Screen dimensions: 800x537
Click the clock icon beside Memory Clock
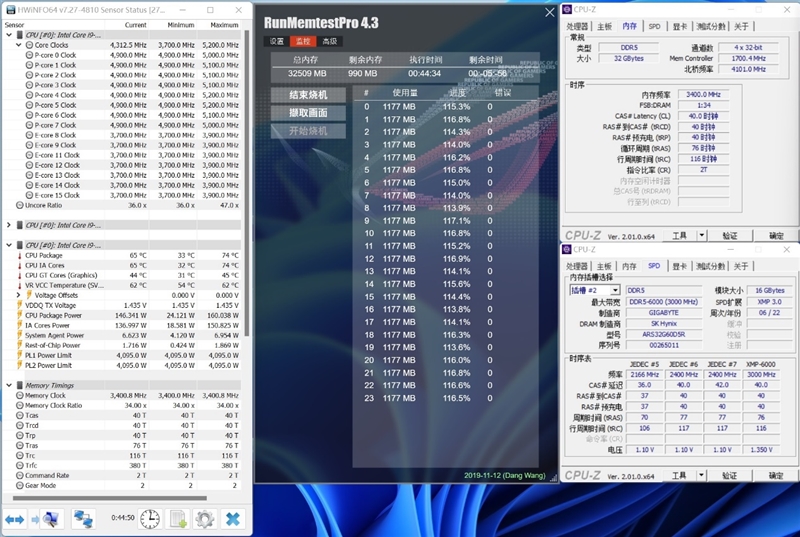(x=19, y=395)
